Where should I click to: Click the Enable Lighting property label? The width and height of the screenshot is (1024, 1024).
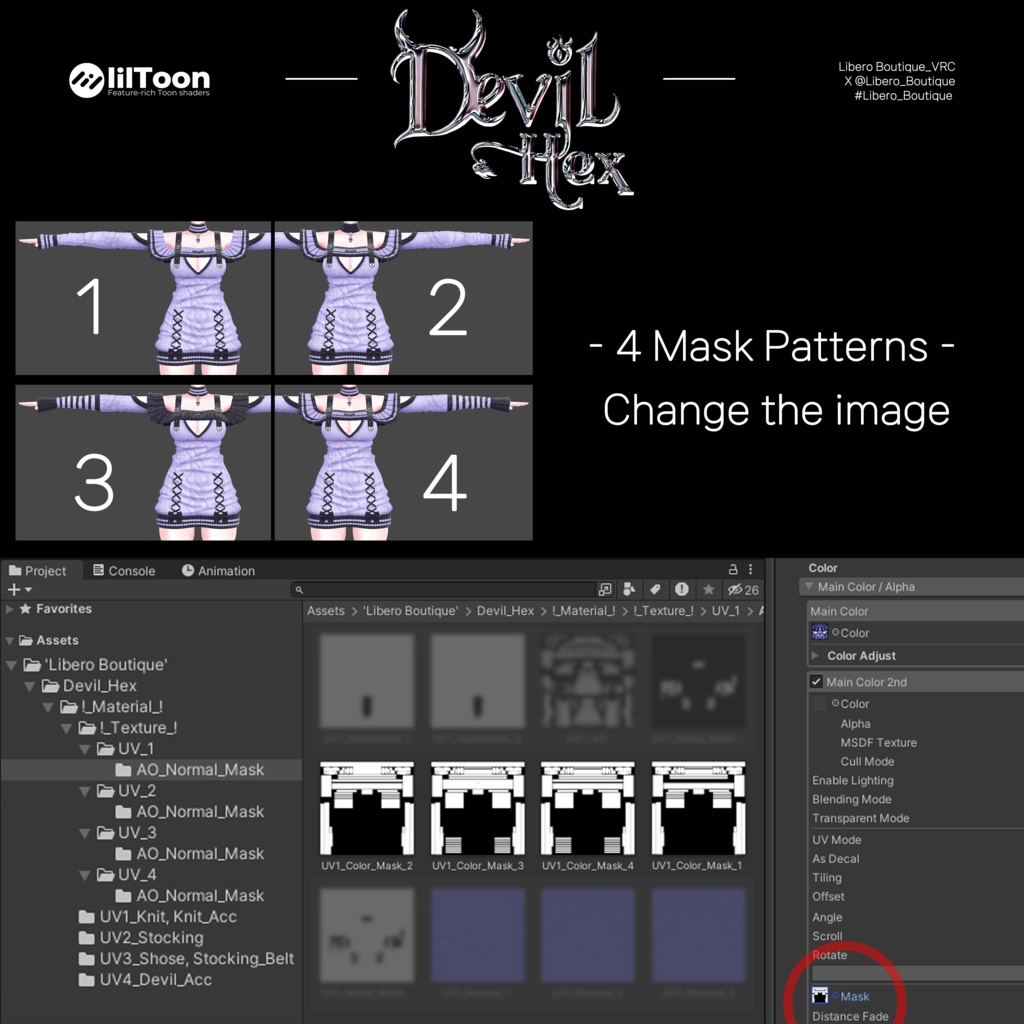[852, 780]
